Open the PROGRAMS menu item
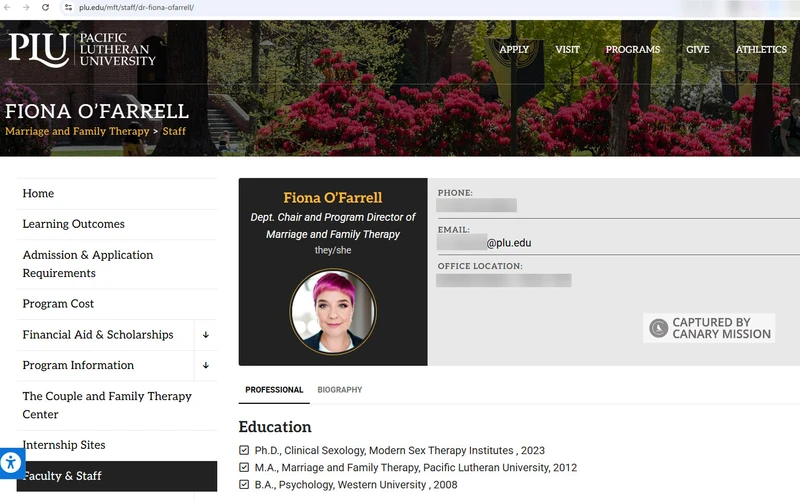This screenshot has height=501, width=800. (633, 49)
